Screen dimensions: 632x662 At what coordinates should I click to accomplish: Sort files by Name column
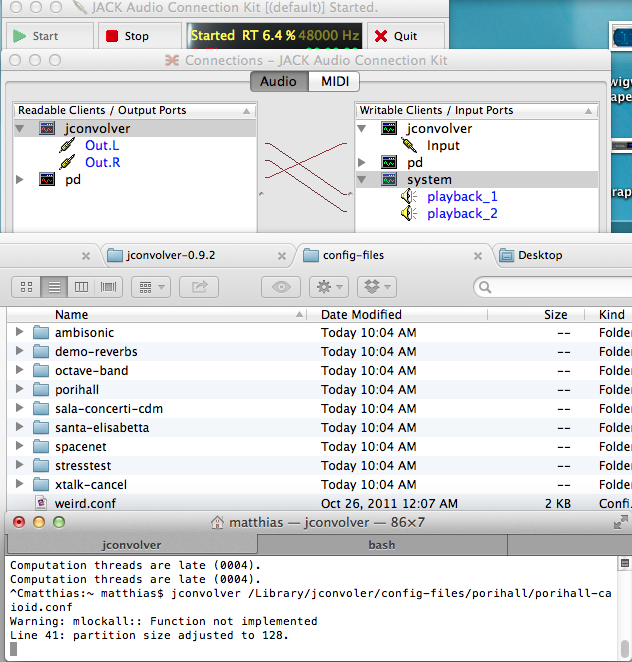click(157, 315)
